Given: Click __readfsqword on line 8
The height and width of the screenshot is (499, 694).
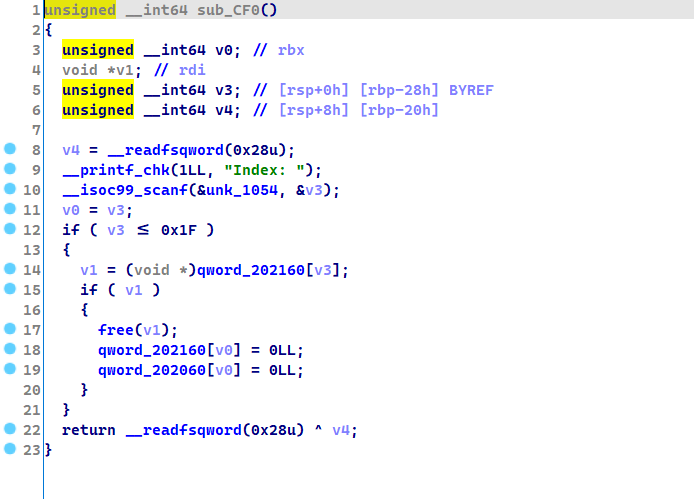Looking at the screenshot, I should pos(166,150).
